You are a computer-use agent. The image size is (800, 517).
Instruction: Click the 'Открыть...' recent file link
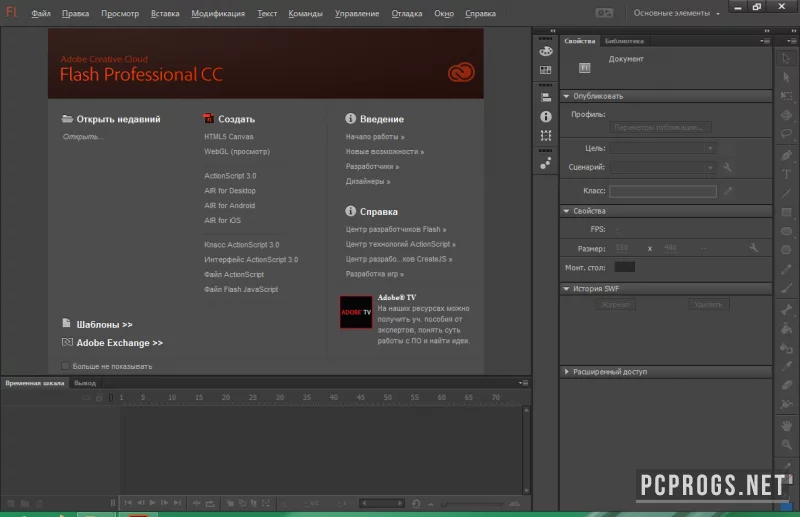[83, 137]
